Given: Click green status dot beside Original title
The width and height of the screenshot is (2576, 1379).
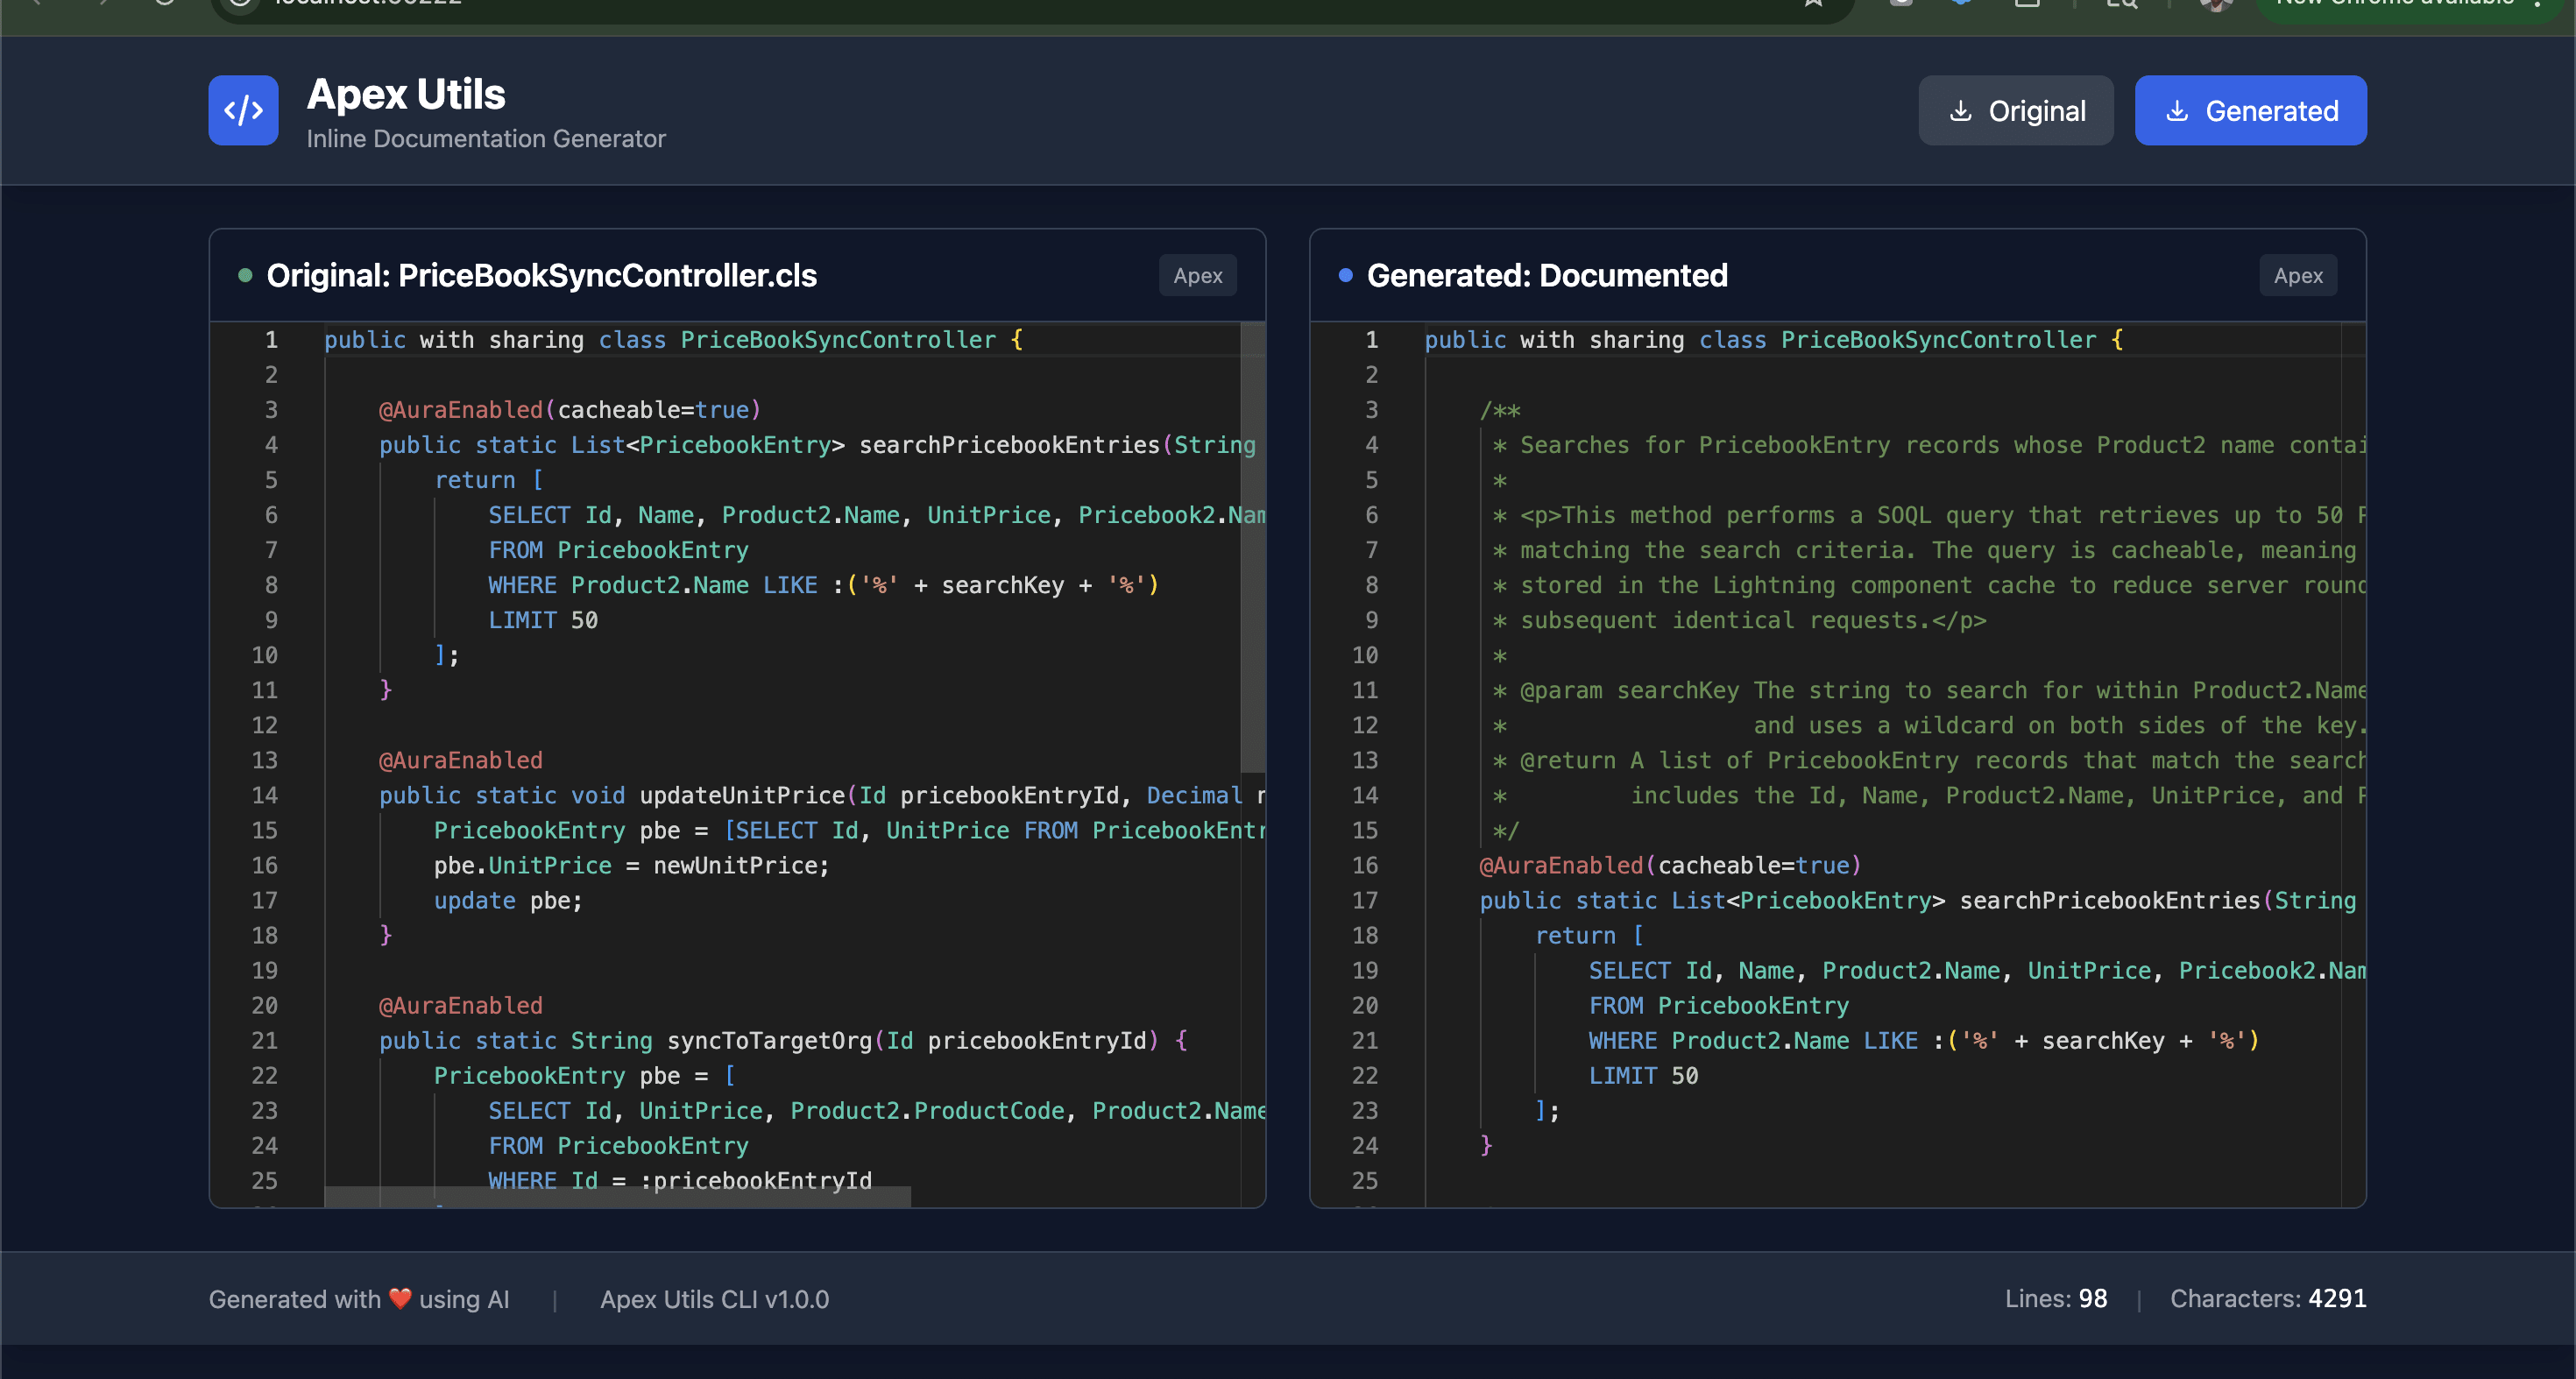Looking at the screenshot, I should pos(245,275).
